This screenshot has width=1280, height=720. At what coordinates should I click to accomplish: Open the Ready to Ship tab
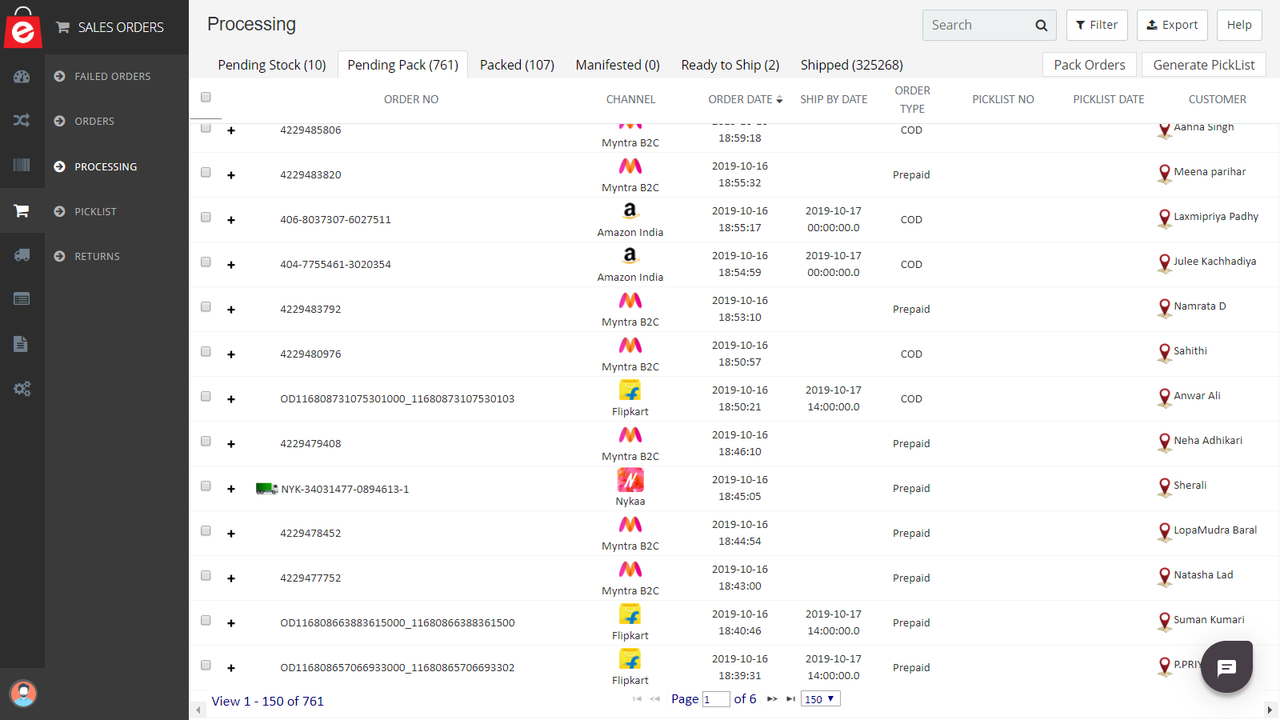[730, 64]
